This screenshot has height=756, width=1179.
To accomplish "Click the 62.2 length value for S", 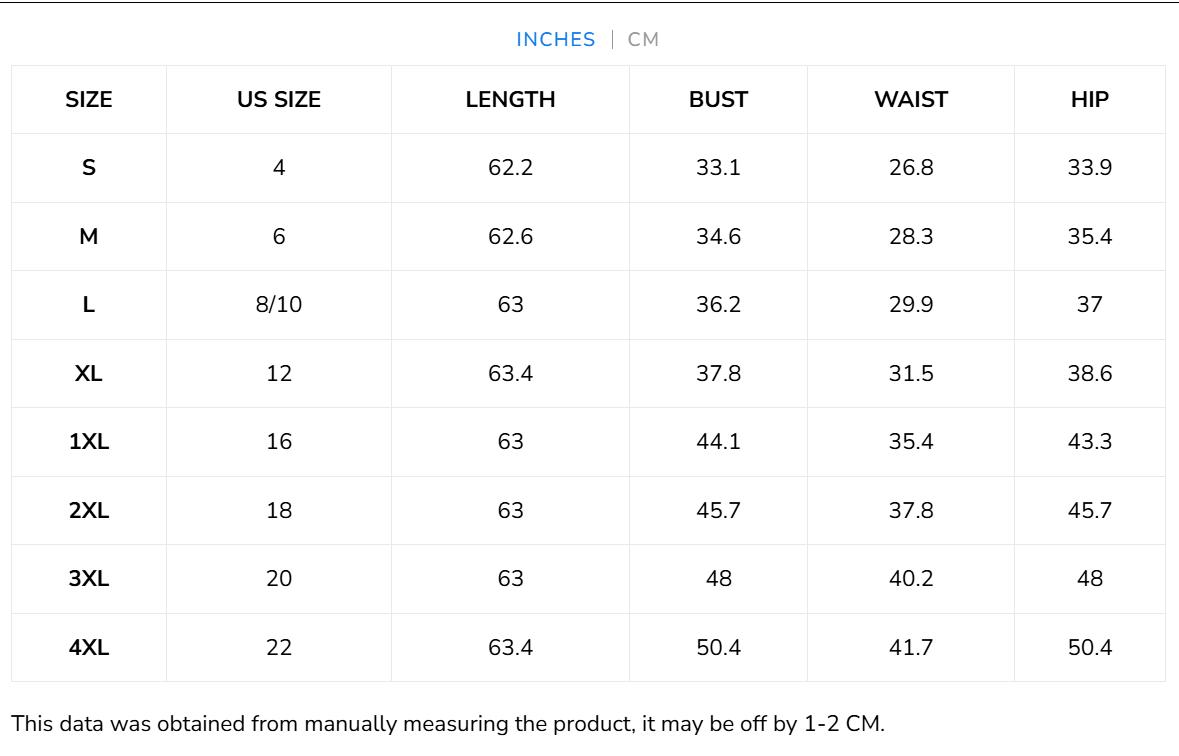I will point(510,168).
